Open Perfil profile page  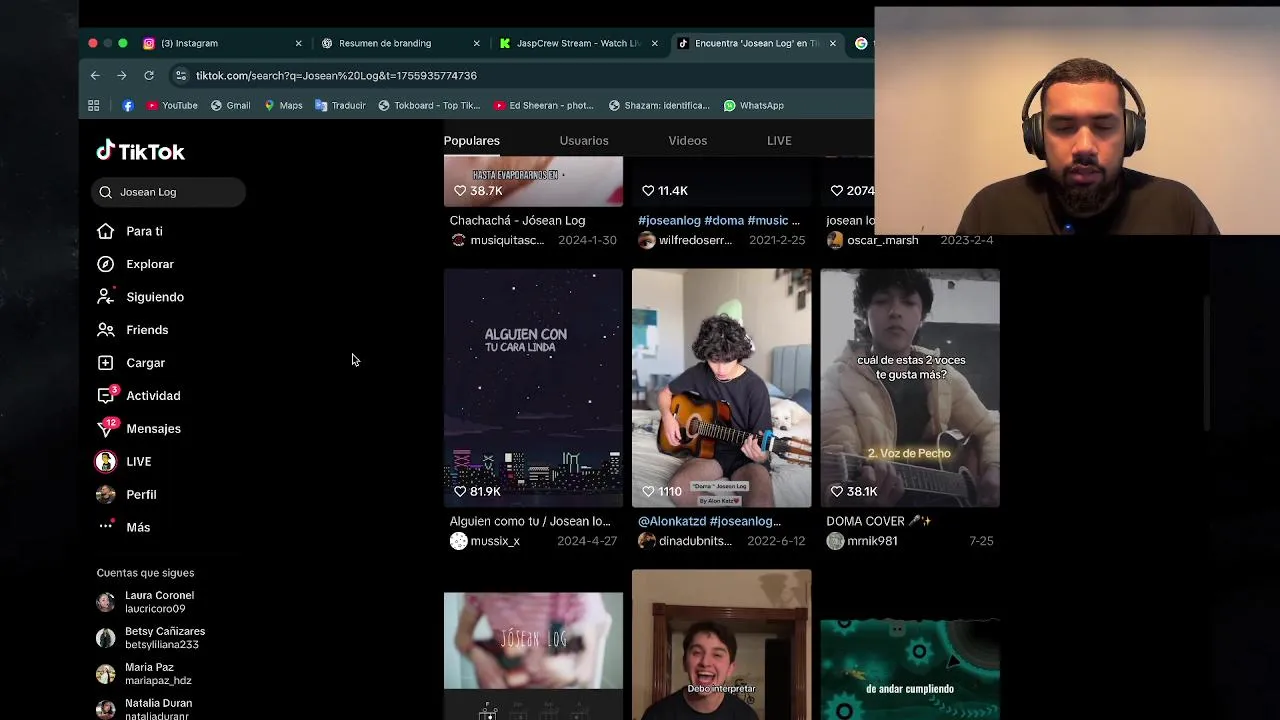tap(126, 495)
